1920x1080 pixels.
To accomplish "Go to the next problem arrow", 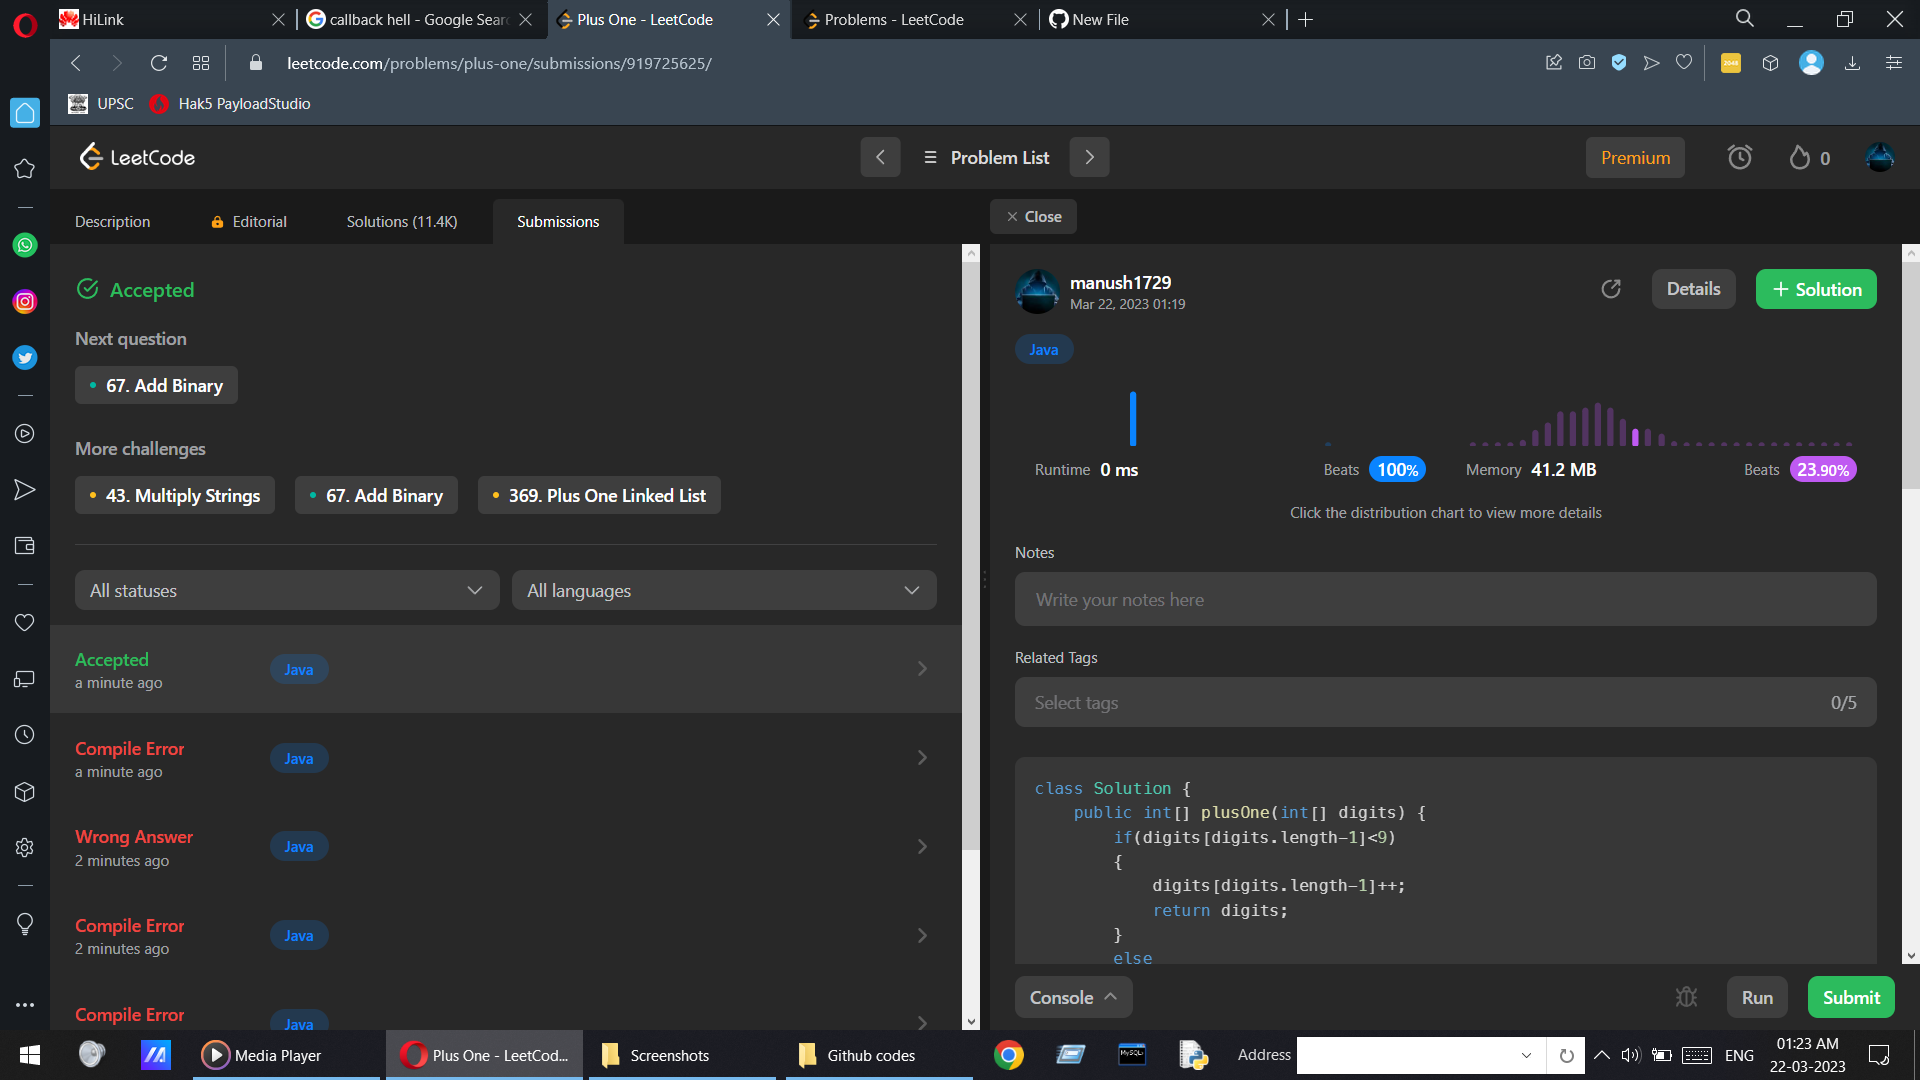I will 1089,157.
